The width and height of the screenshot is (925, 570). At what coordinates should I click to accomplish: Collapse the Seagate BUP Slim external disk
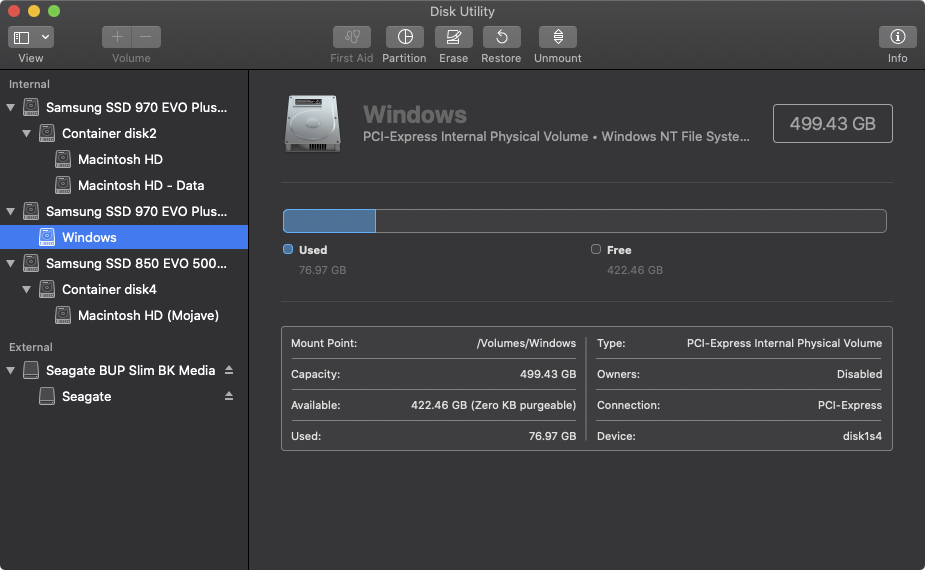11,371
